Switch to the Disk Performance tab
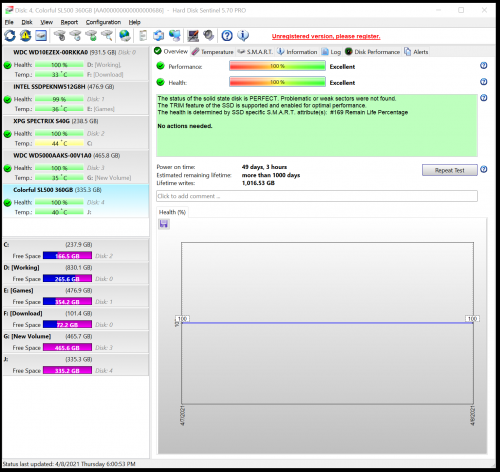Viewport: 500px width, 472px height. click(372, 52)
